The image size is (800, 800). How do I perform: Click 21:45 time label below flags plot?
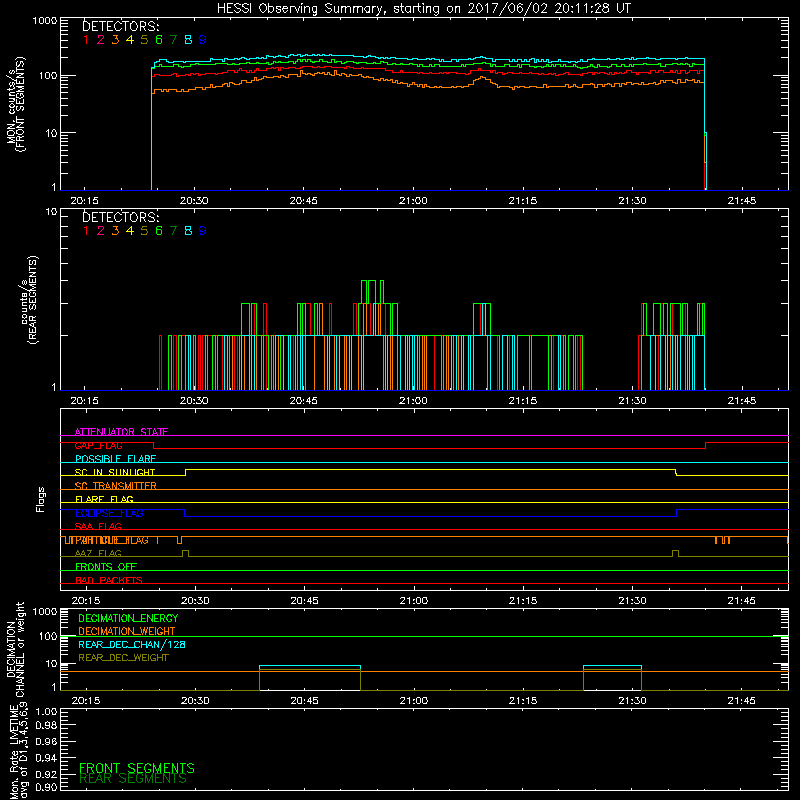pos(742,601)
